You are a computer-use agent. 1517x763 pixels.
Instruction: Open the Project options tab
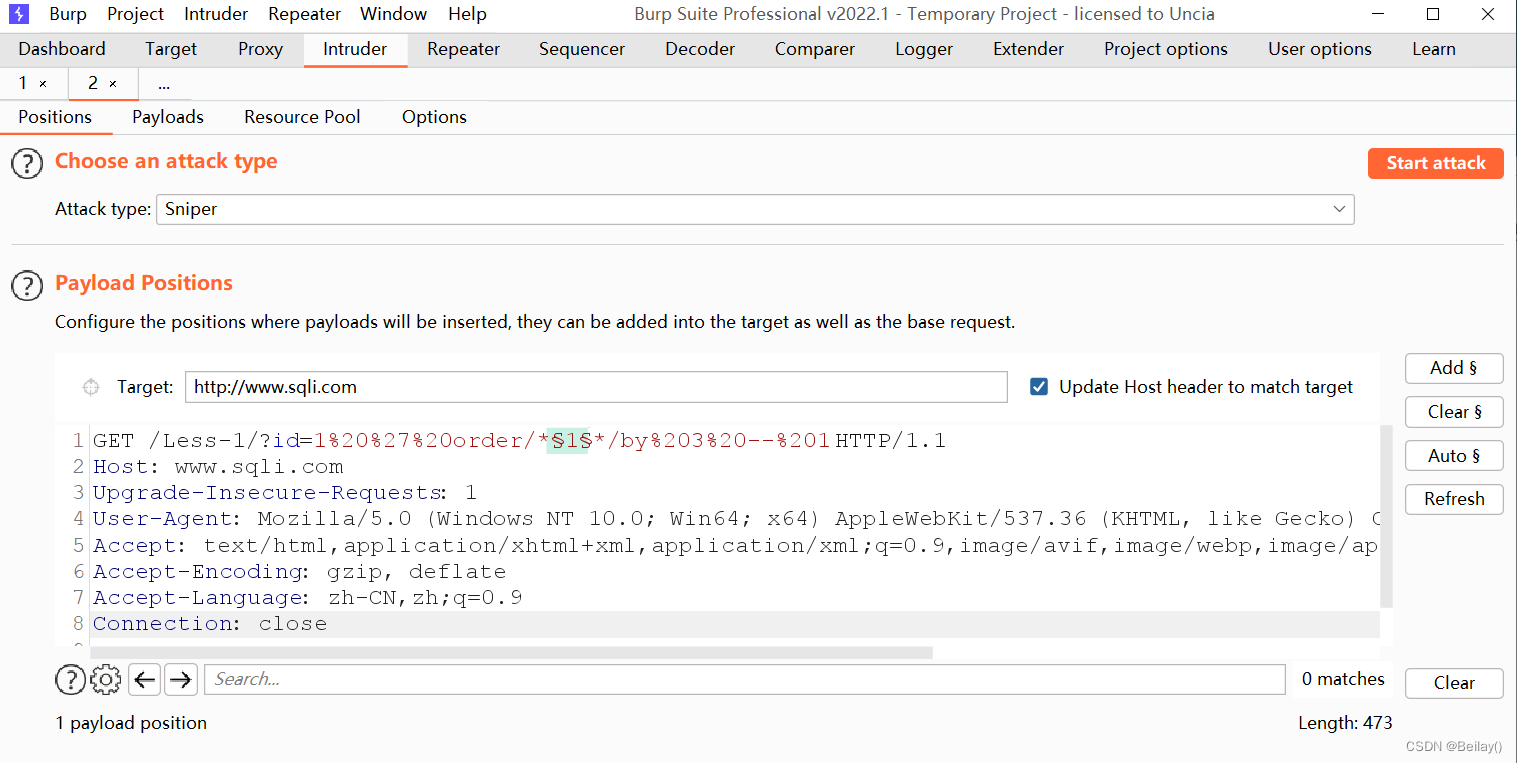(1166, 49)
